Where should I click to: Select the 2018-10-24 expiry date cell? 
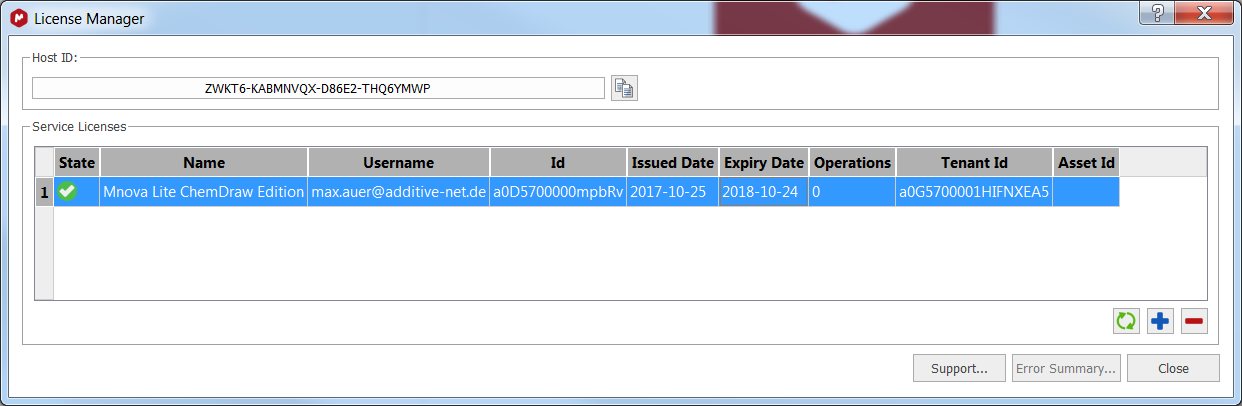(x=764, y=192)
